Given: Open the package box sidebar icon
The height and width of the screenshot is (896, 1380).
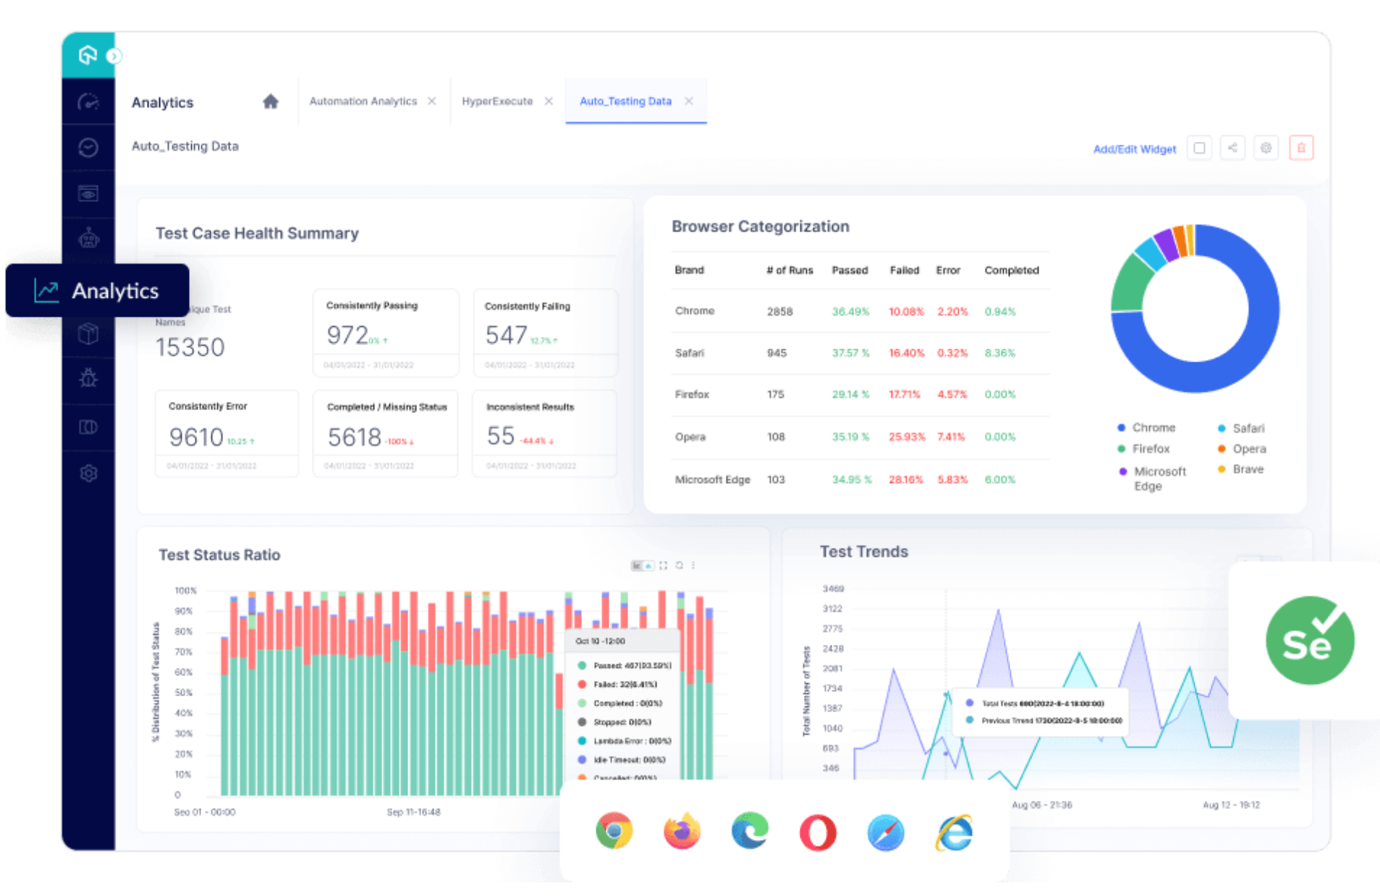Looking at the screenshot, I should (x=88, y=334).
